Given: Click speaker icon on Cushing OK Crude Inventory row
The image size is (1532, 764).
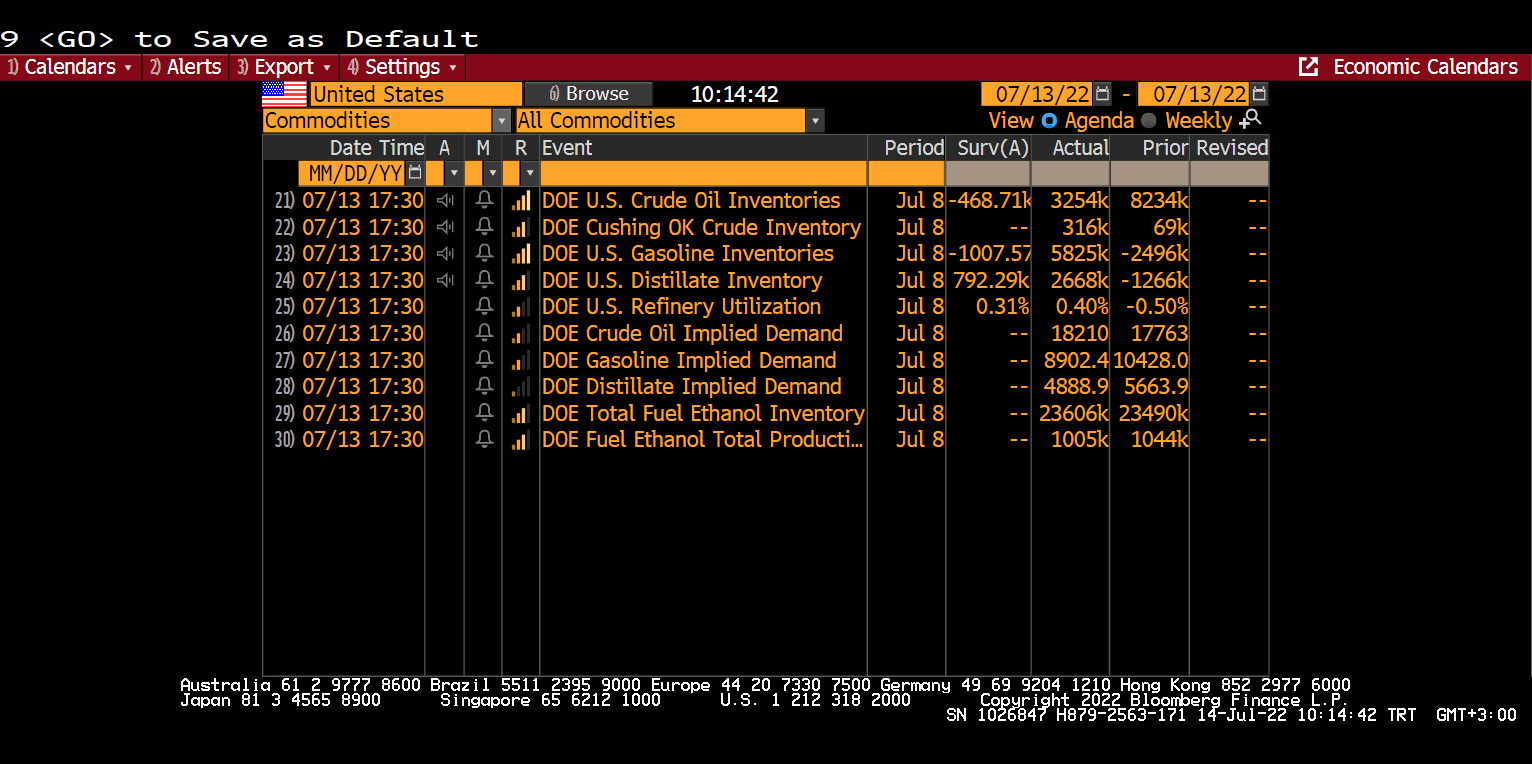Looking at the screenshot, I should 445,227.
